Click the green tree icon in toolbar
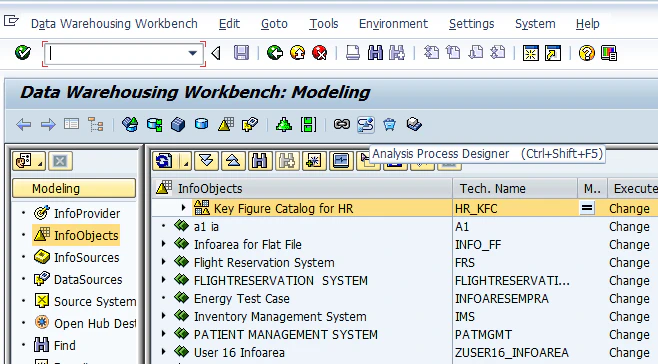 (x=284, y=124)
